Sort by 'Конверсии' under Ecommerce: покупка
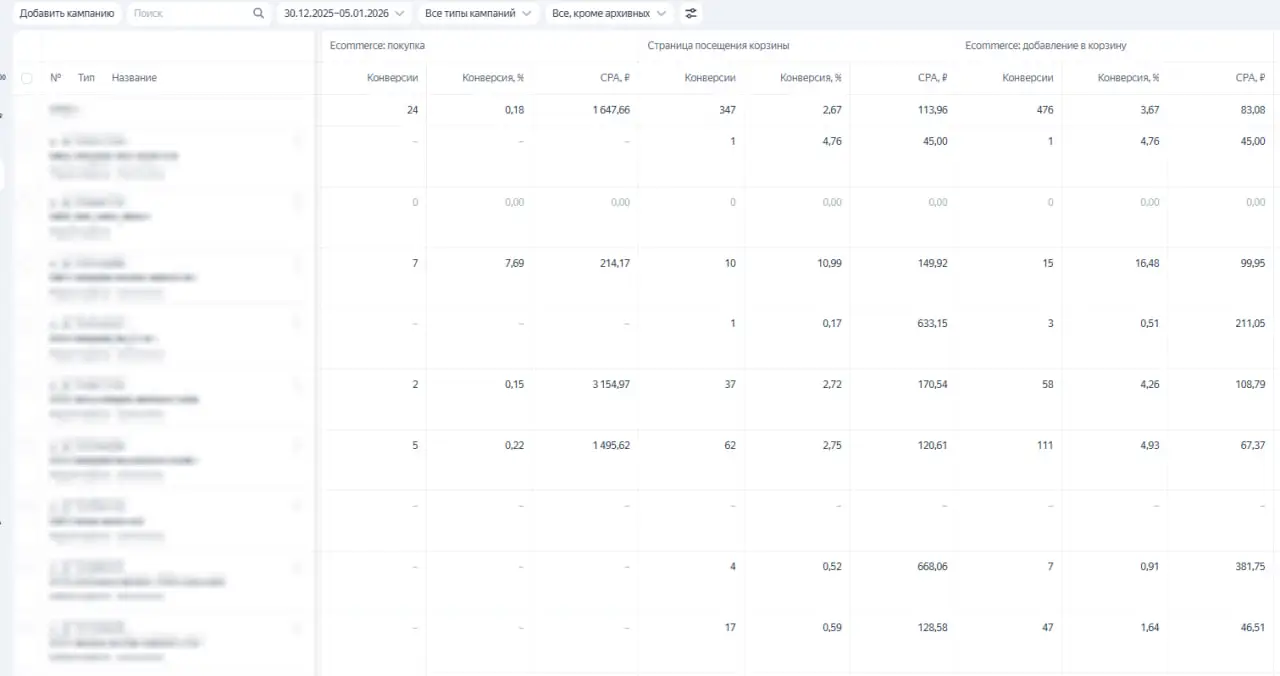1280x676 pixels. pos(392,78)
